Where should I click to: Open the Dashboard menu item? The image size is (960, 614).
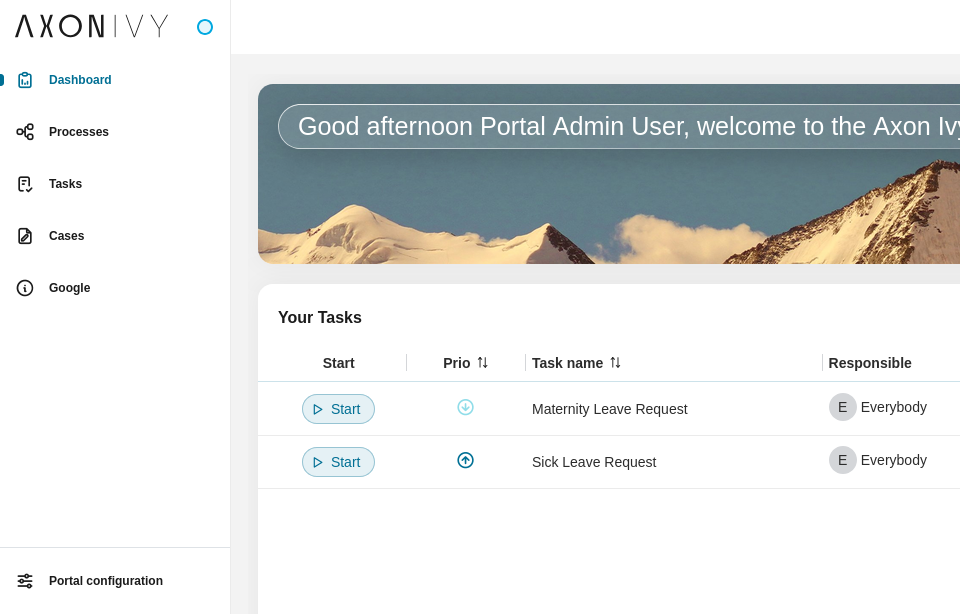[x=115, y=80]
